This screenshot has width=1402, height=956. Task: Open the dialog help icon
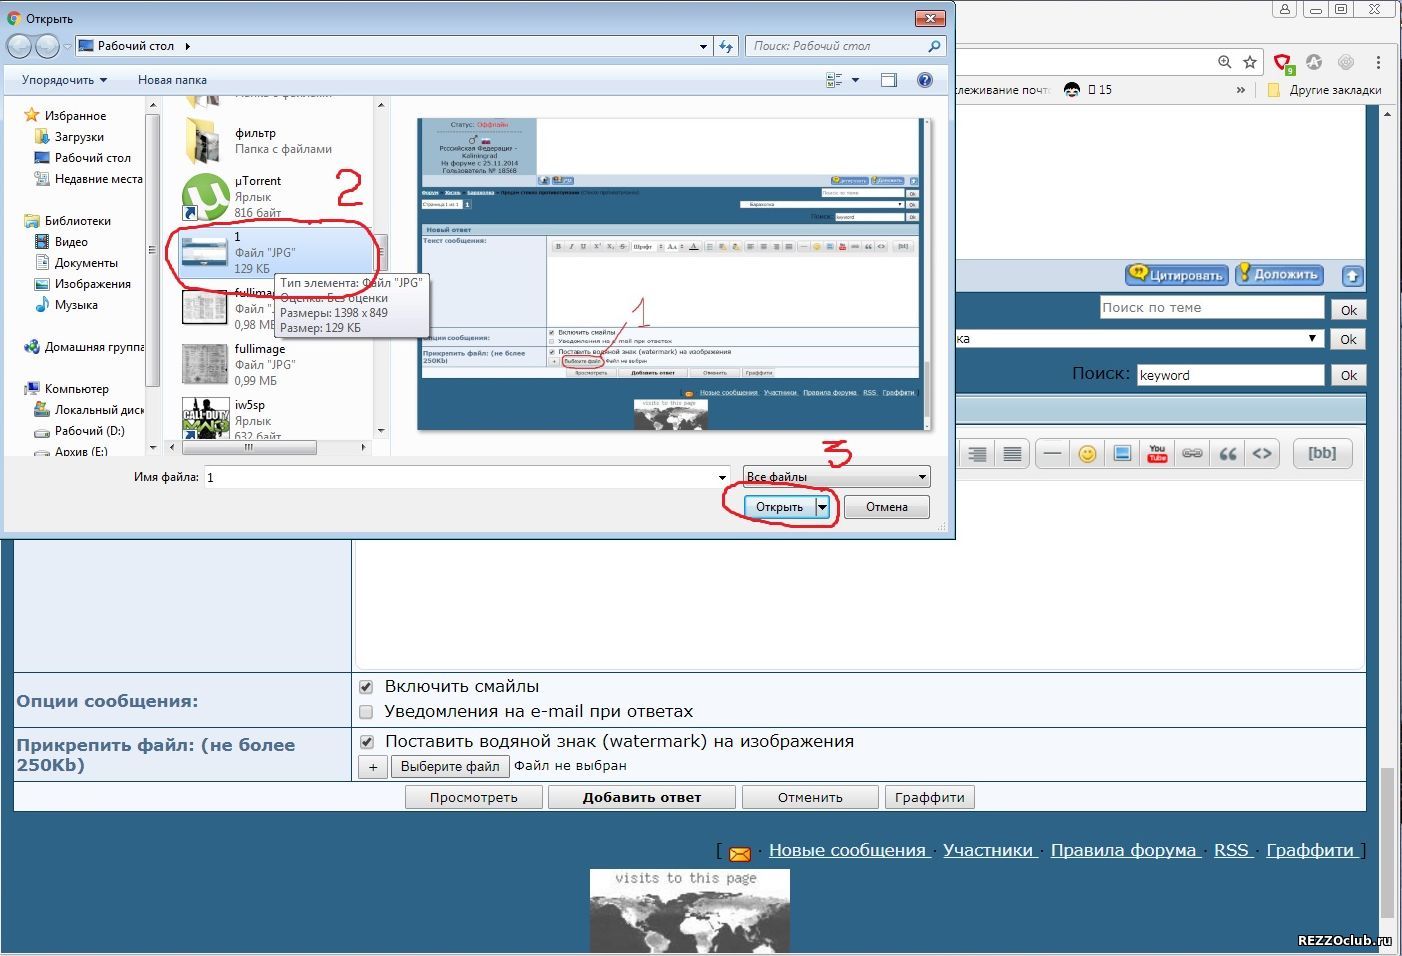click(x=925, y=80)
